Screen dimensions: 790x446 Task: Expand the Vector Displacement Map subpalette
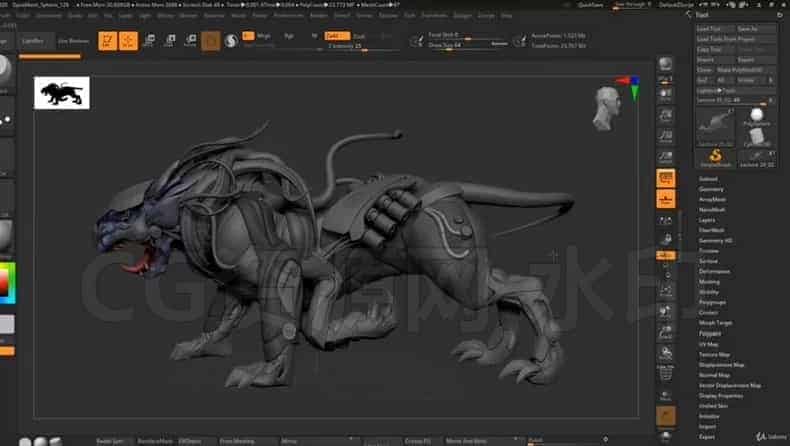click(x=730, y=386)
